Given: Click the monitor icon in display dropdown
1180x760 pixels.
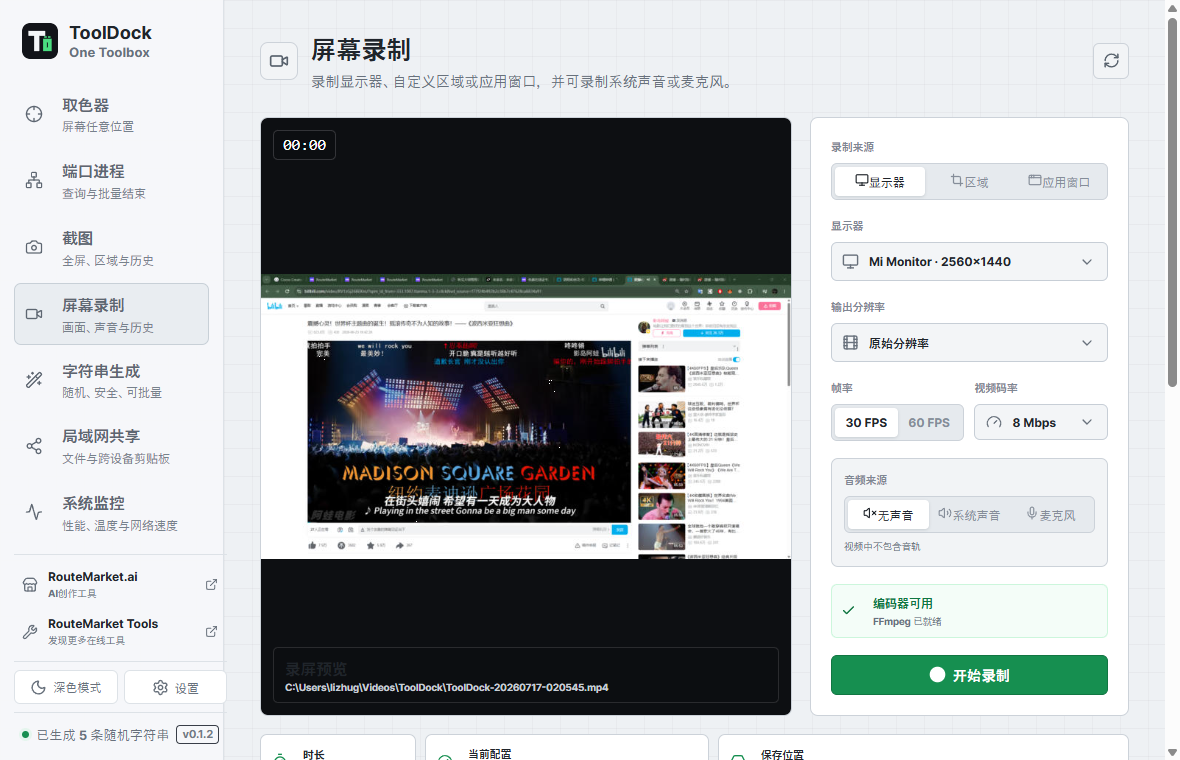Looking at the screenshot, I should point(850,262).
